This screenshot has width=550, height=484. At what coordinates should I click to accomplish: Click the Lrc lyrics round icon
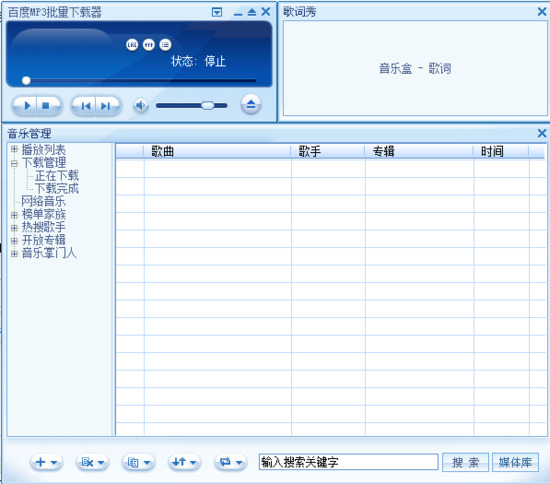point(132,45)
